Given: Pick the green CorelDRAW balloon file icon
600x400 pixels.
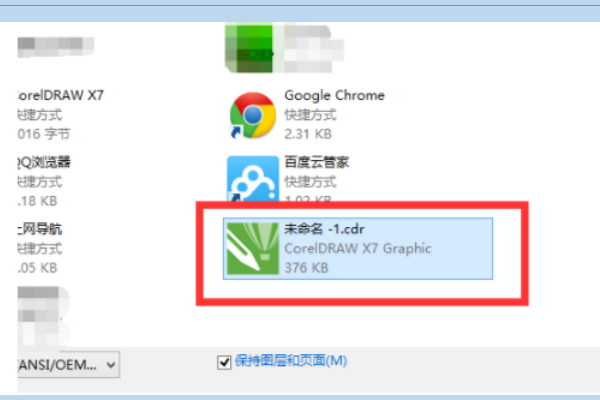Looking at the screenshot, I should [x=253, y=248].
